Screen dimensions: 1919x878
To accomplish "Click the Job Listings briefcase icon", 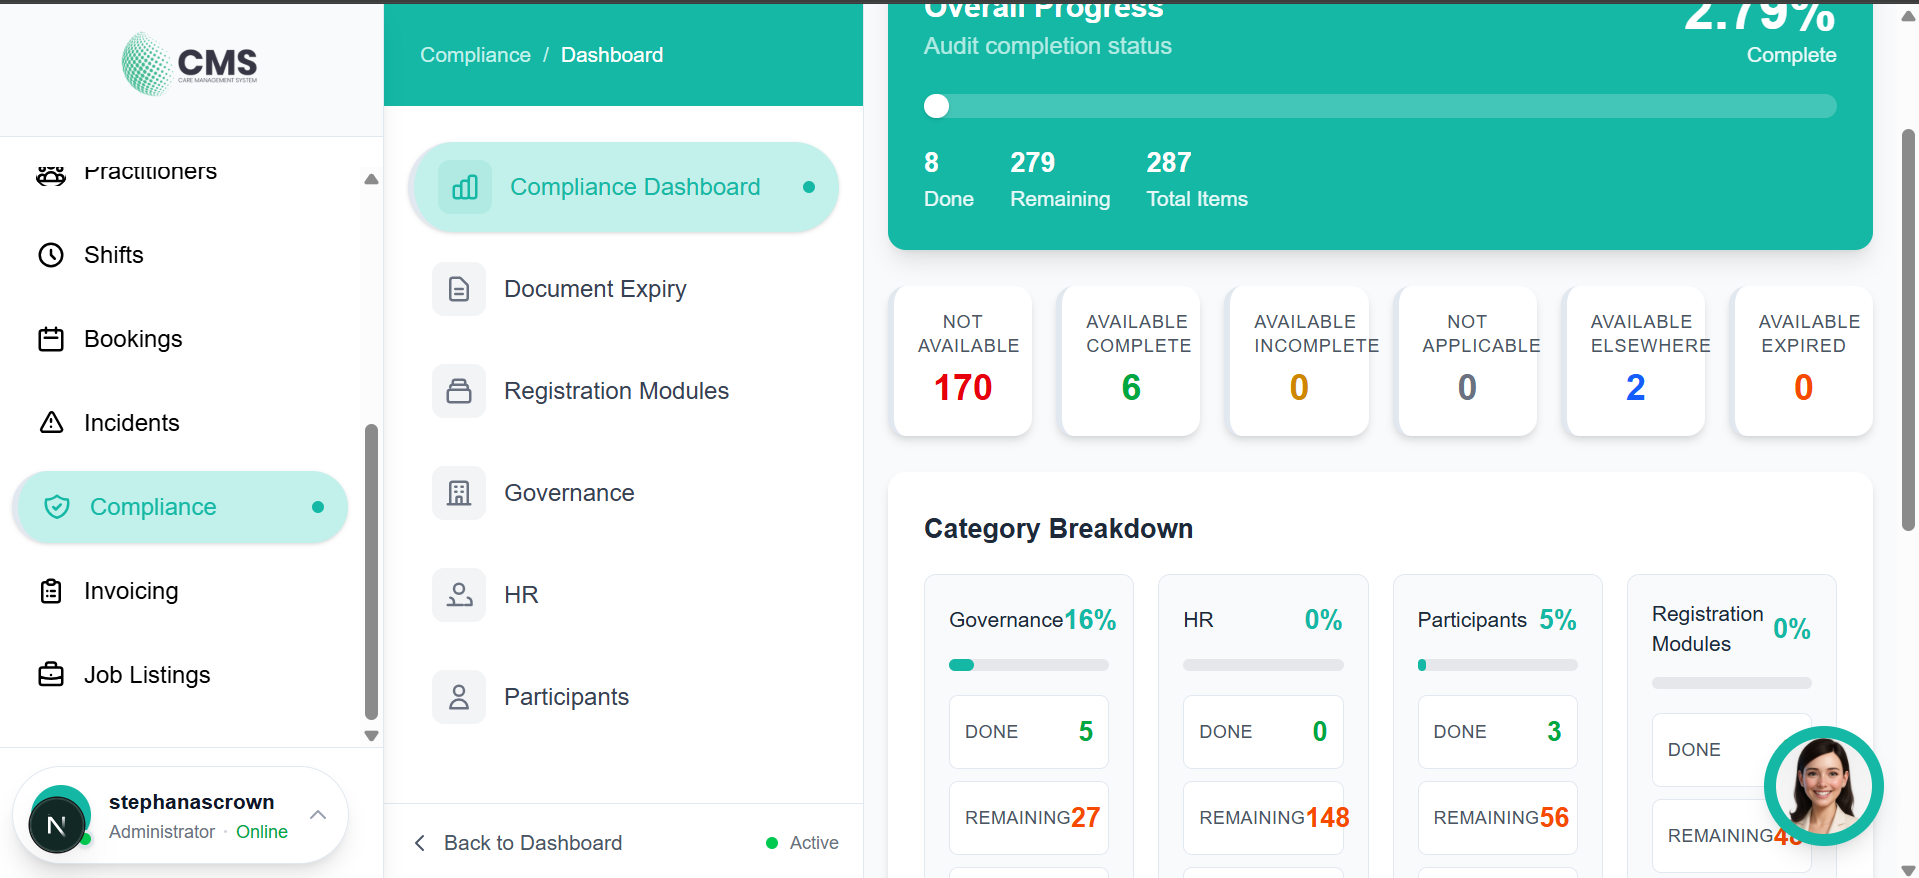I will [x=51, y=675].
